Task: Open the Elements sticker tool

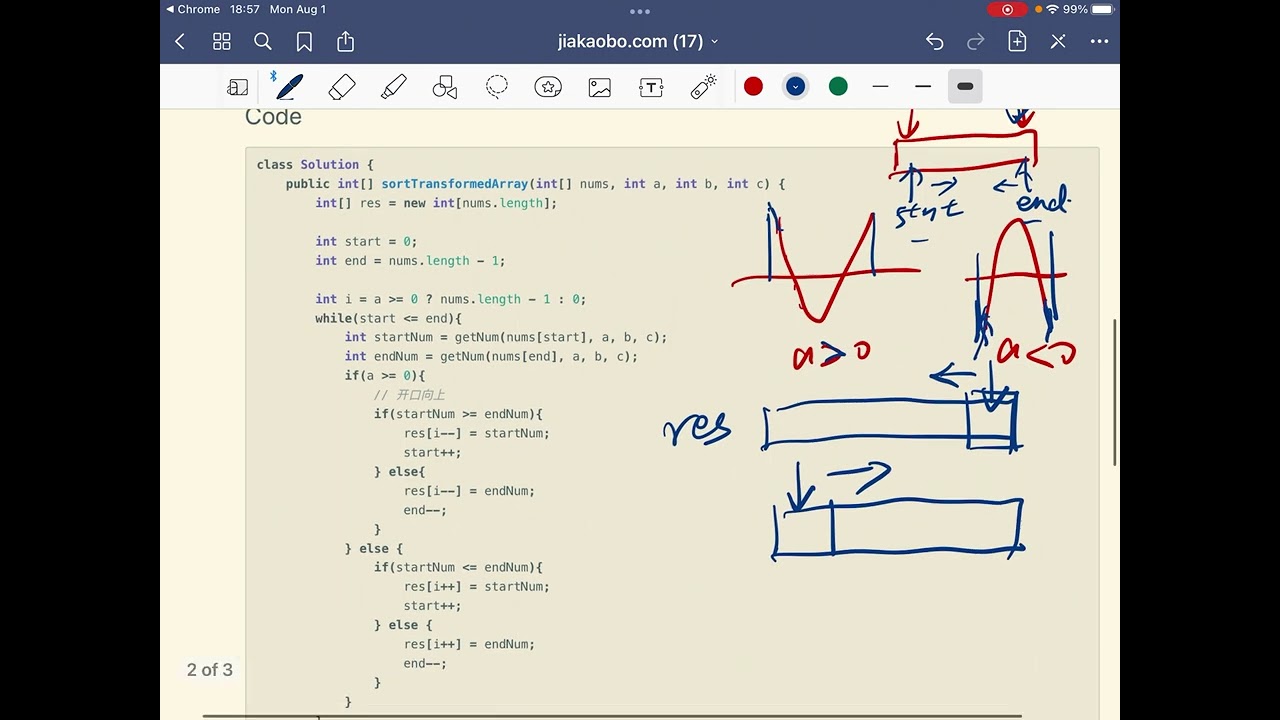Action: (548, 87)
